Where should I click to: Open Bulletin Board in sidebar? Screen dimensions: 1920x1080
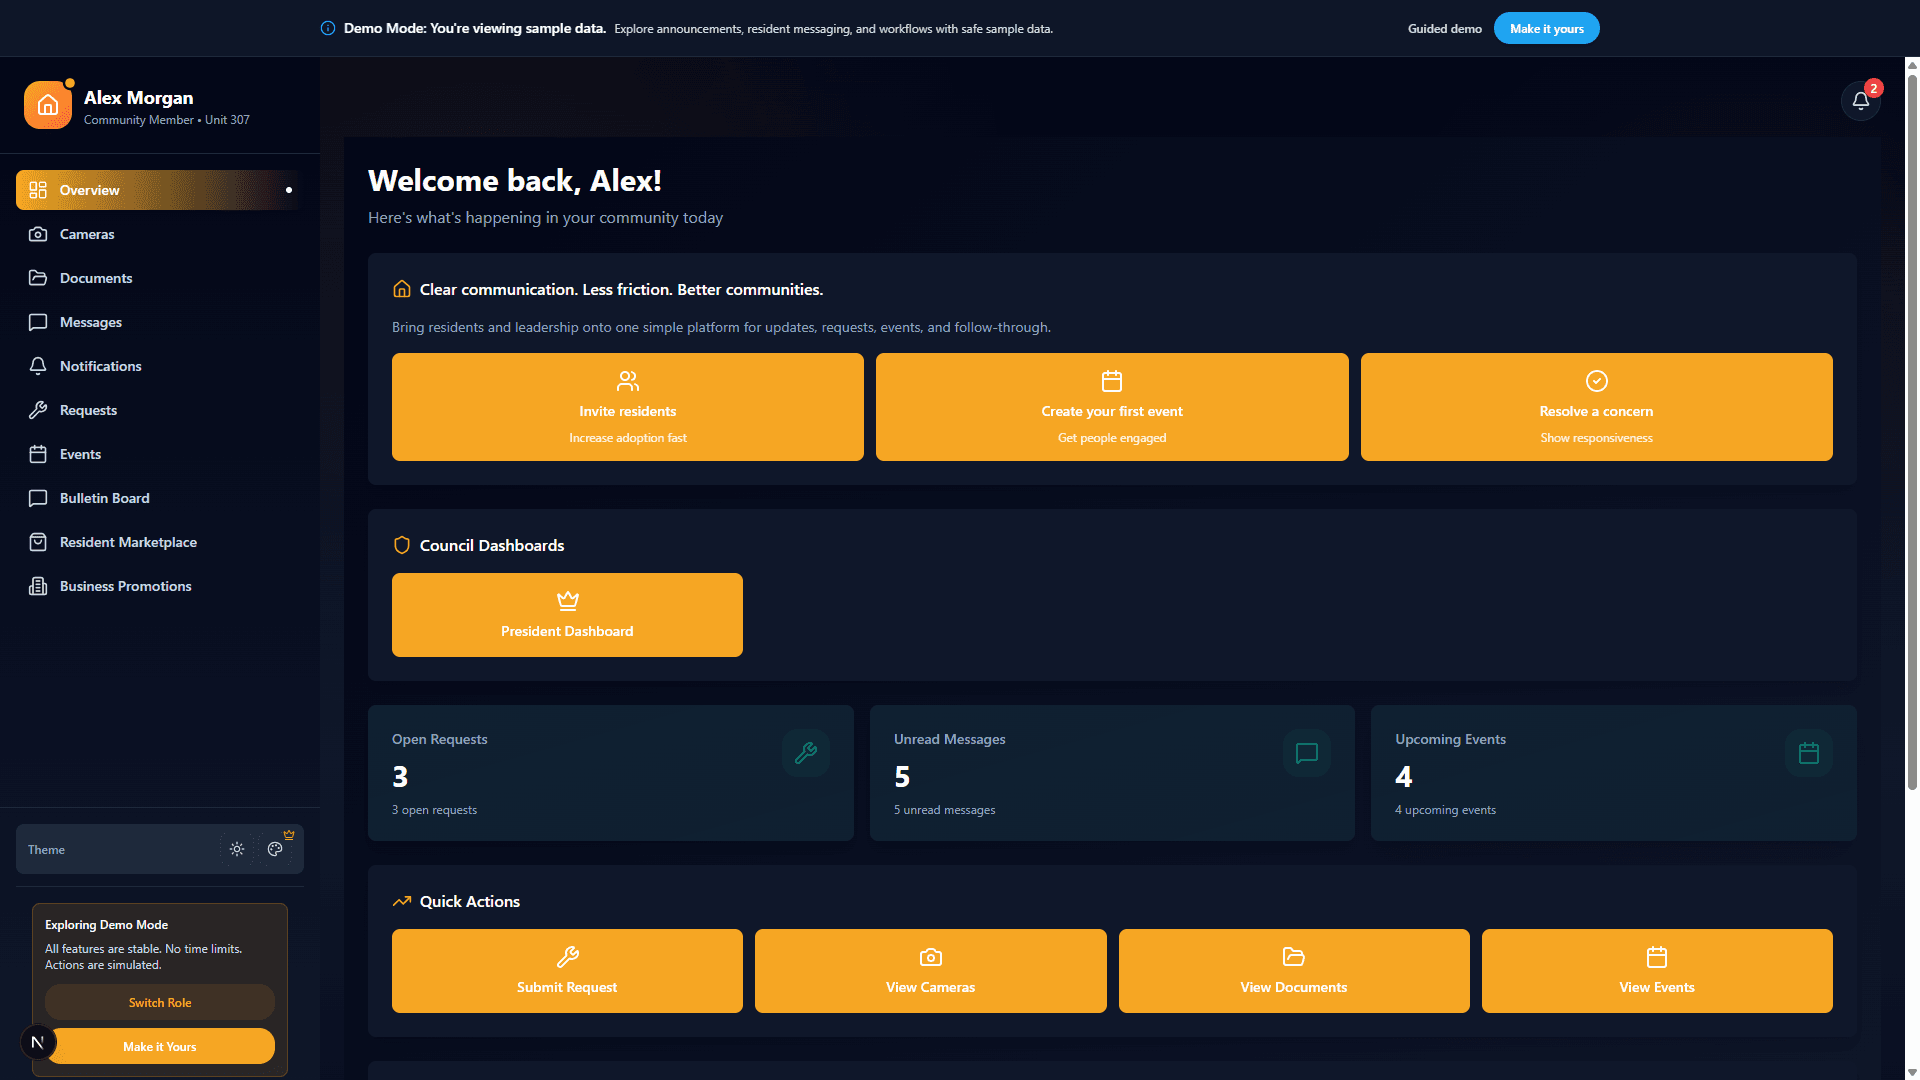click(158, 498)
